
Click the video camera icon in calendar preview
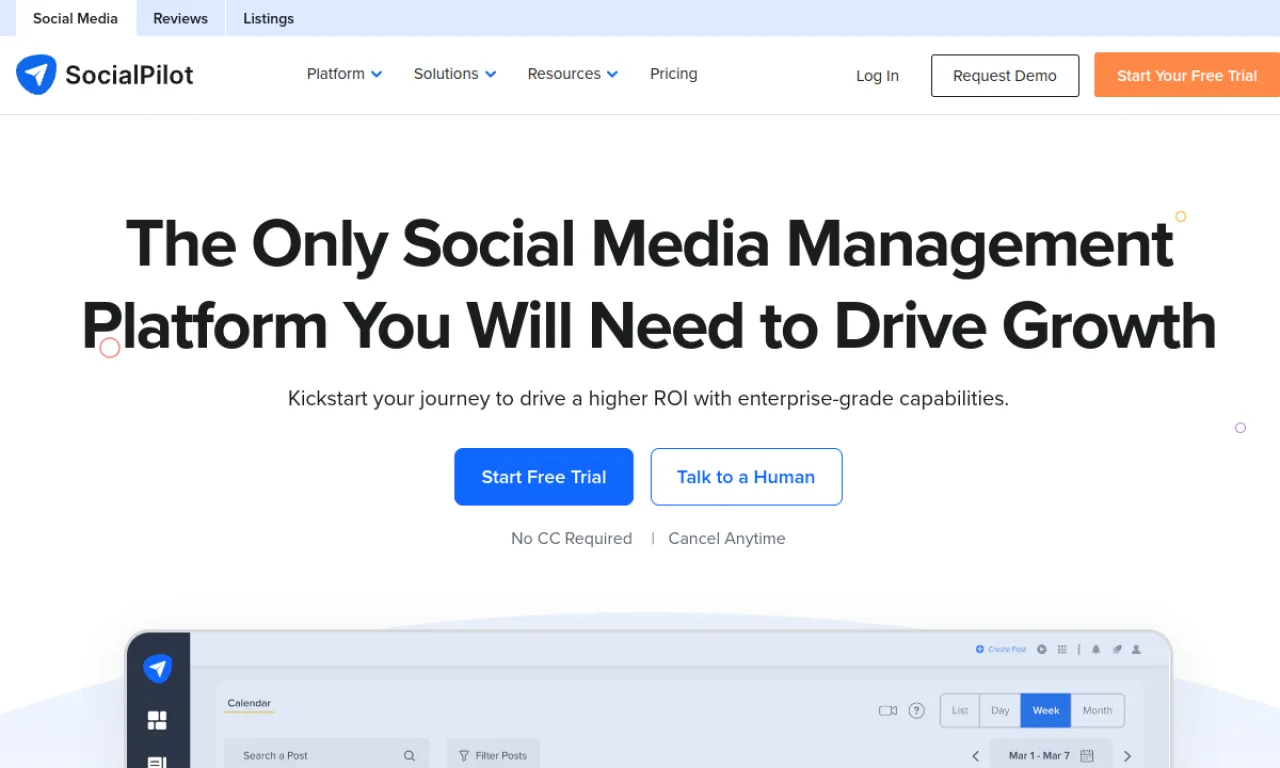click(888, 710)
